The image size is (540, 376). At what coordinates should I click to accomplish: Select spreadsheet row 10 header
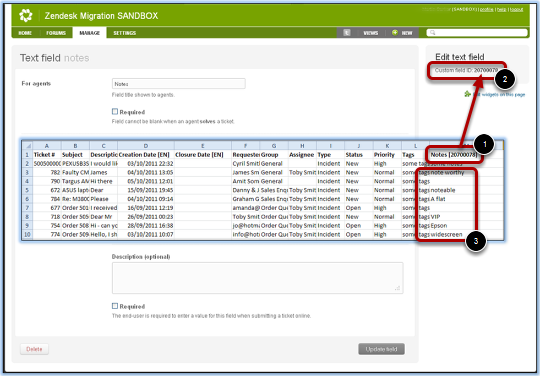click(27, 234)
